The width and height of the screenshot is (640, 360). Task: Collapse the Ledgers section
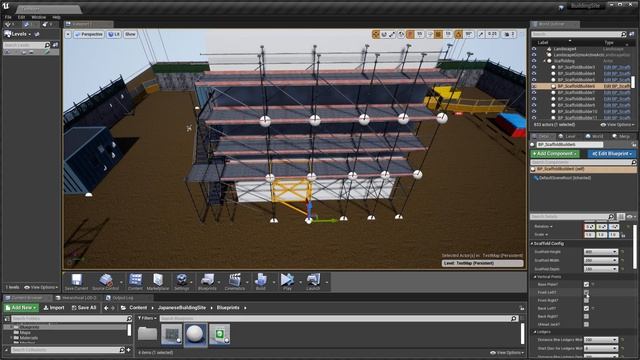pos(535,332)
